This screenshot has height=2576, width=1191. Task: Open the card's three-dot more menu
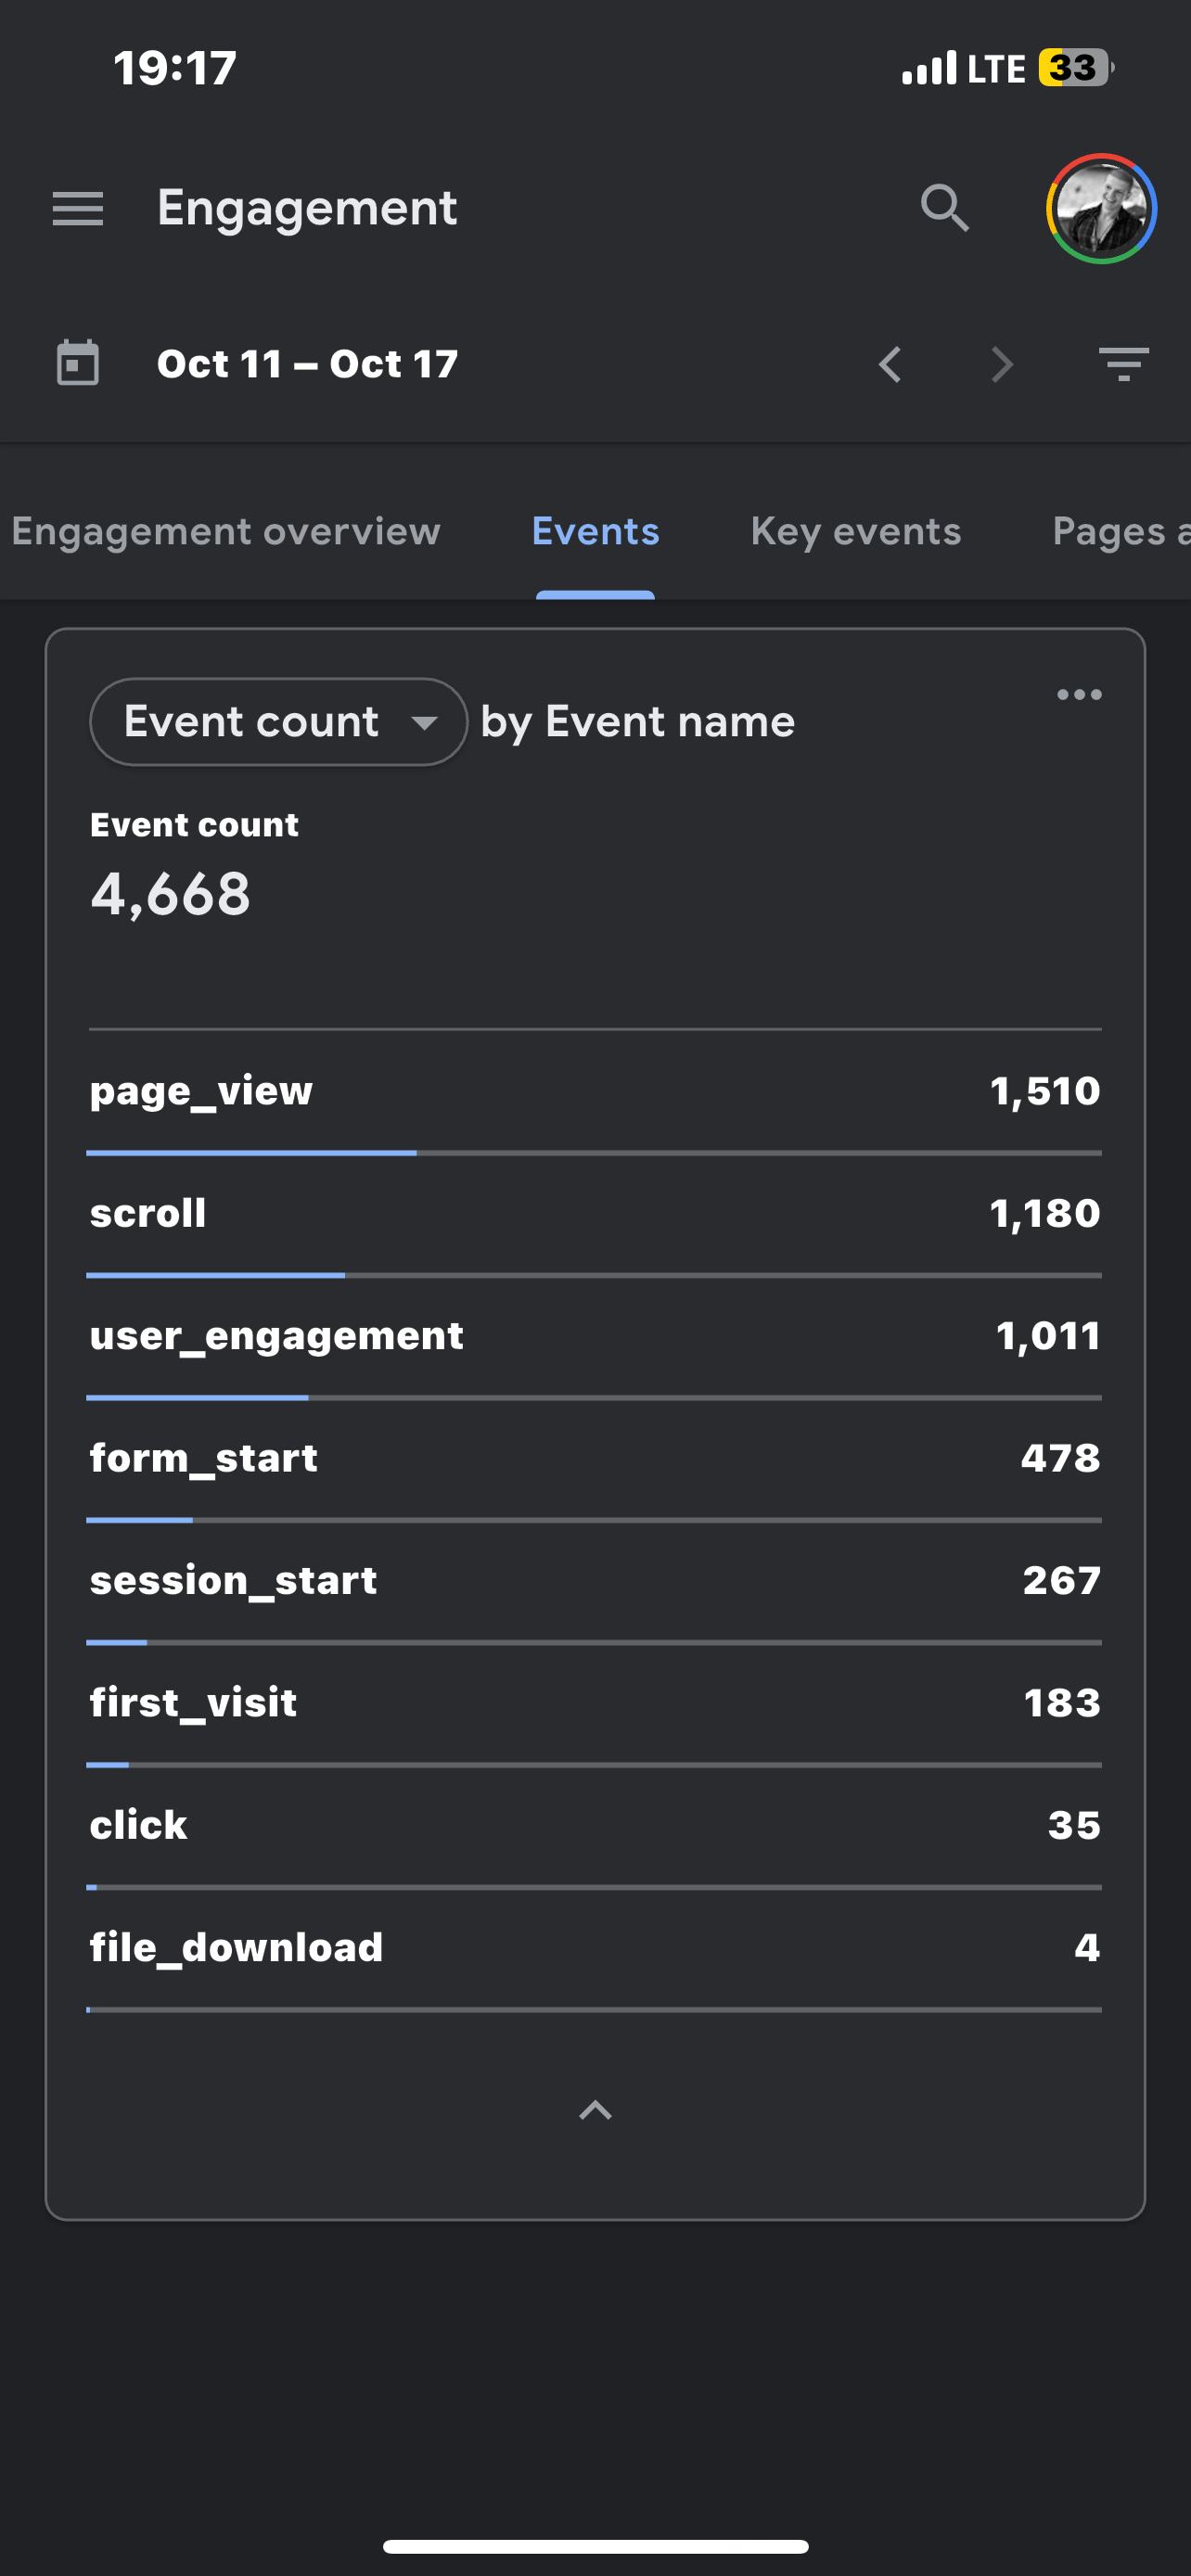(x=1080, y=694)
